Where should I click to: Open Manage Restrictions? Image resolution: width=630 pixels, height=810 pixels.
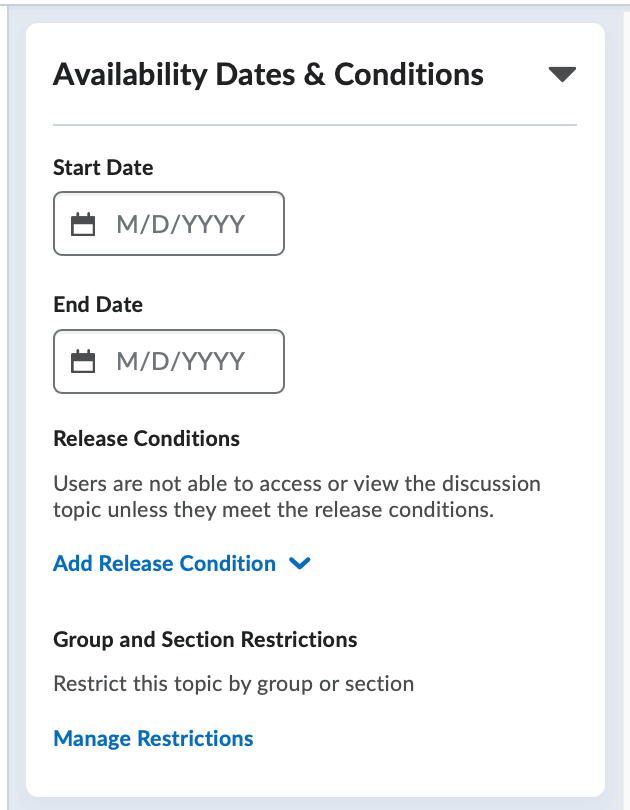coord(152,738)
